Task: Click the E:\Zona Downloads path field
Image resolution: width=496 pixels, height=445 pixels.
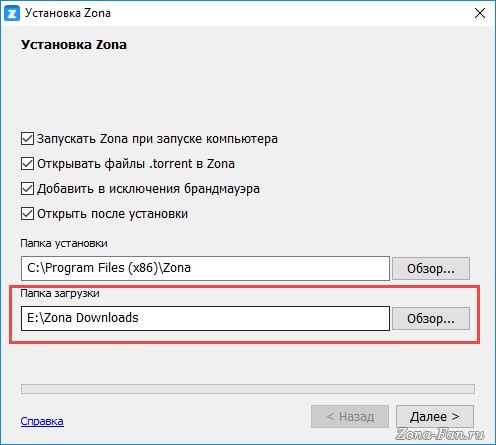Action: click(x=205, y=319)
